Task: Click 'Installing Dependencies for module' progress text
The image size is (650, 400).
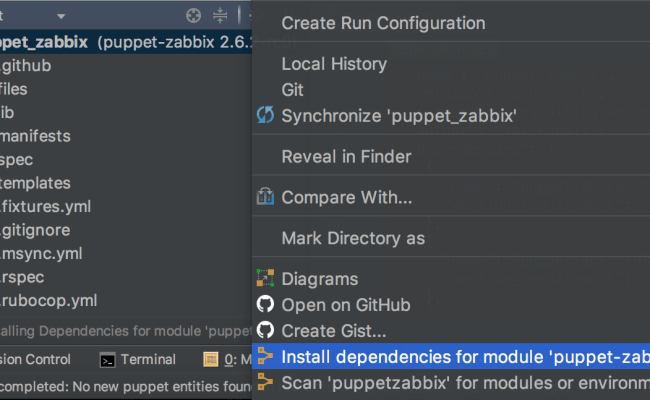Action: [x=126, y=331]
